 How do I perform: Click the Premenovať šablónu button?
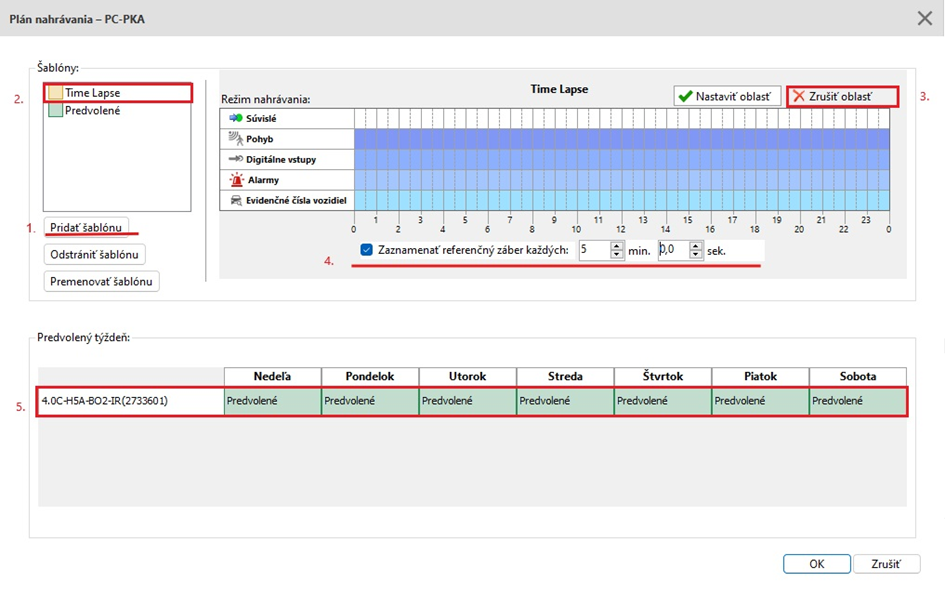pos(101,281)
